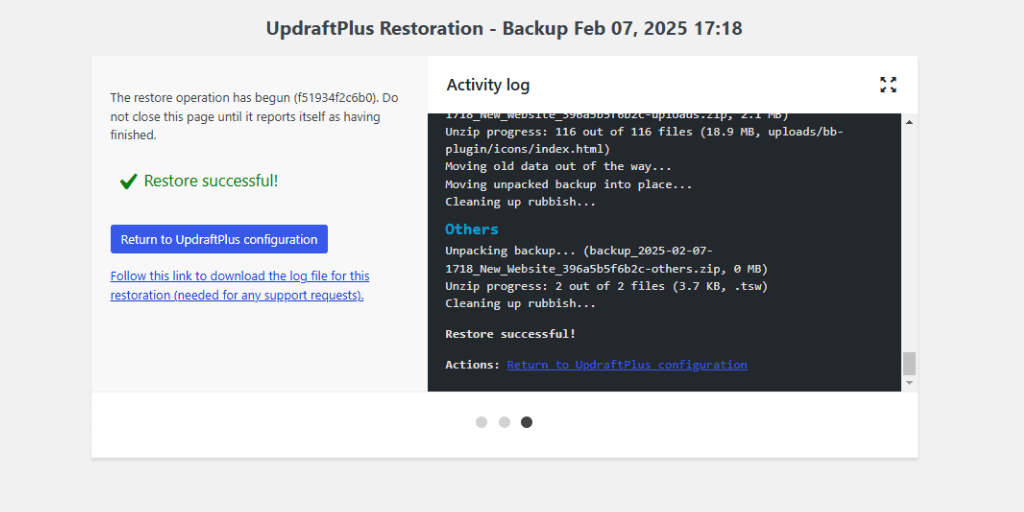Viewport: 1024px width, 512px height.
Task: Go to the first progress step dot
Action: 481,422
